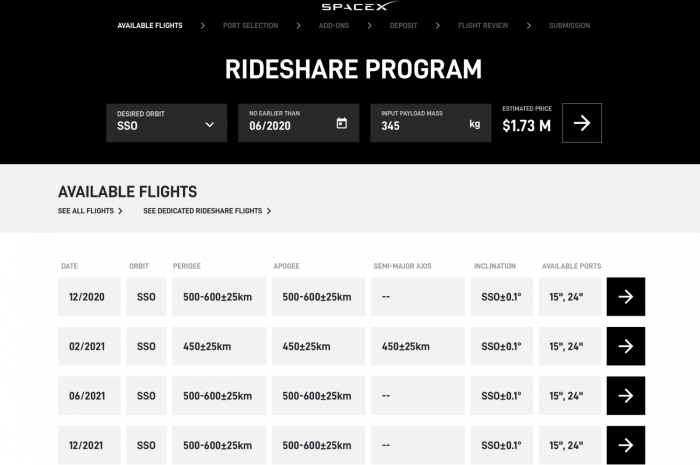Go to the Port Selection step
Image resolution: width=700 pixels, height=465 pixels.
coord(250,25)
